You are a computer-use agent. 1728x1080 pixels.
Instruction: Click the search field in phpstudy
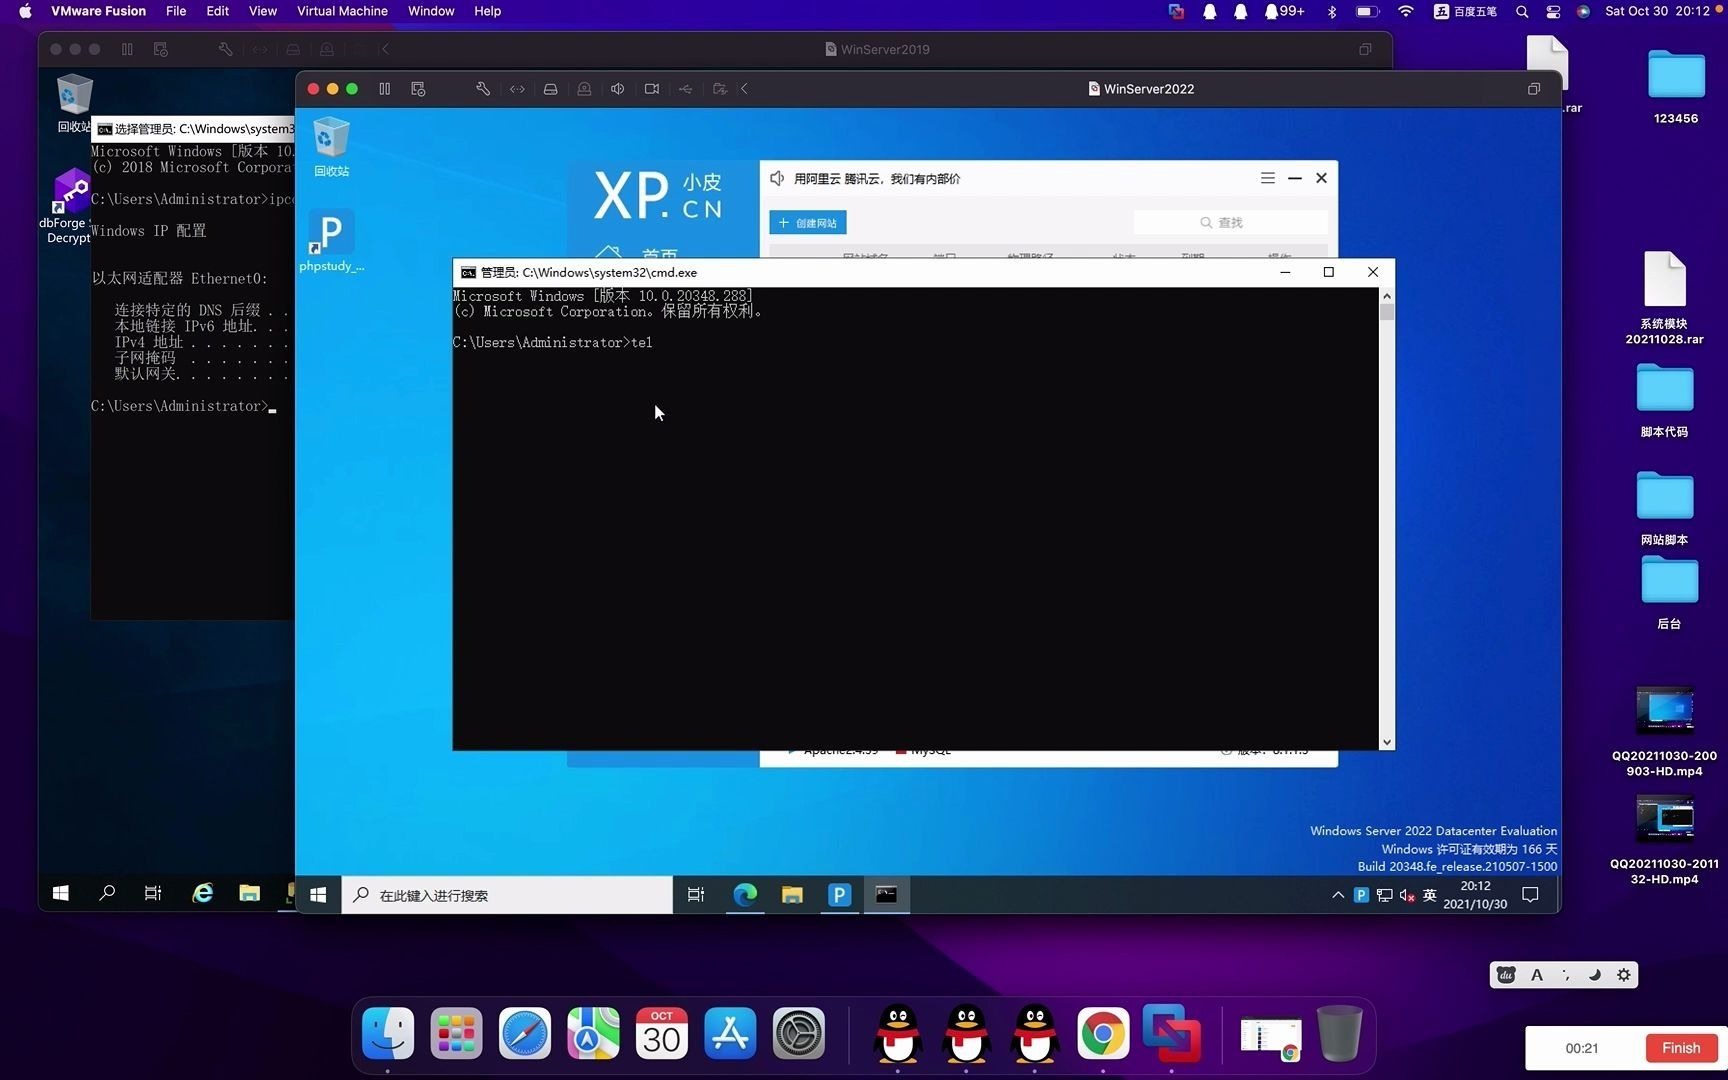(1230, 223)
